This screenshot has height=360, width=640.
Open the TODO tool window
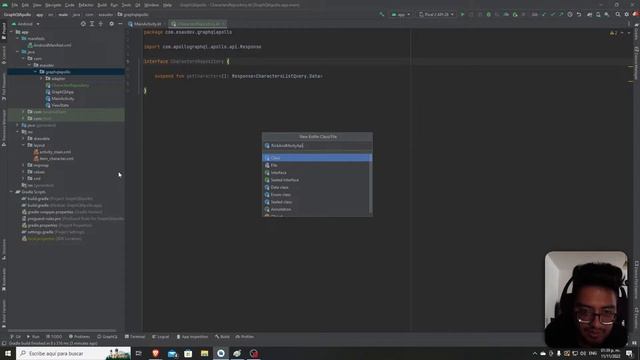tap(54, 337)
